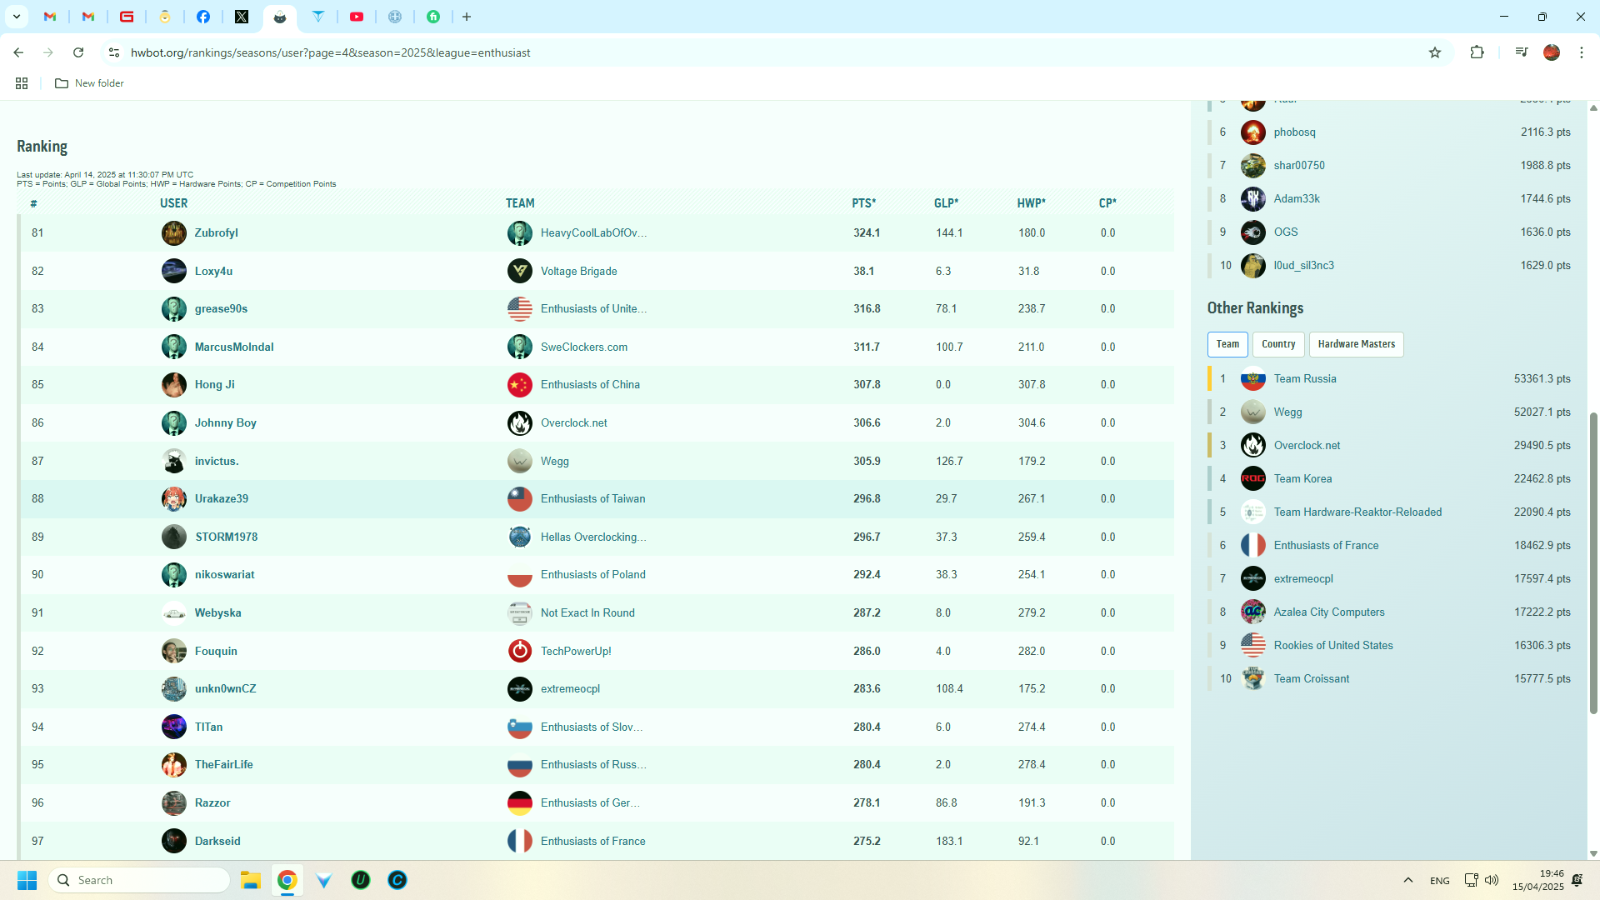Switch to the Team rankings tab
Image resolution: width=1600 pixels, height=900 pixels.
click(x=1227, y=344)
